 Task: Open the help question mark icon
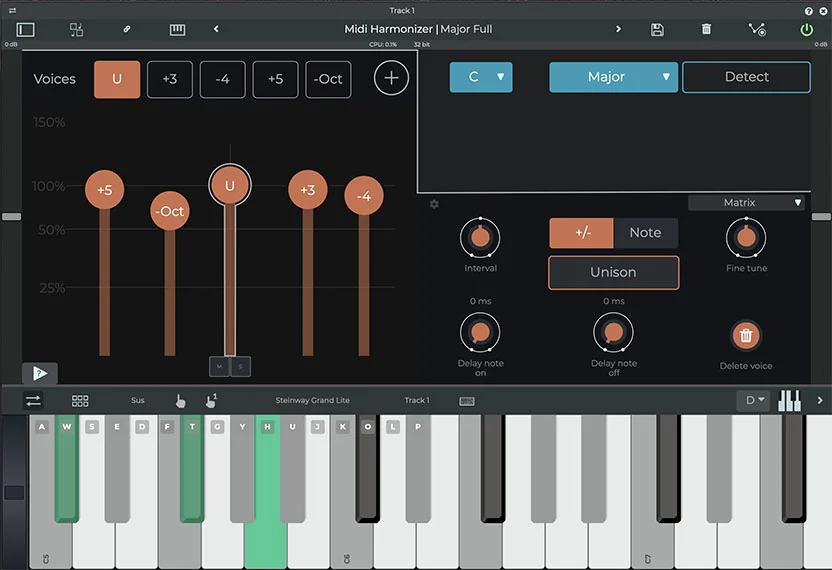(808, 11)
